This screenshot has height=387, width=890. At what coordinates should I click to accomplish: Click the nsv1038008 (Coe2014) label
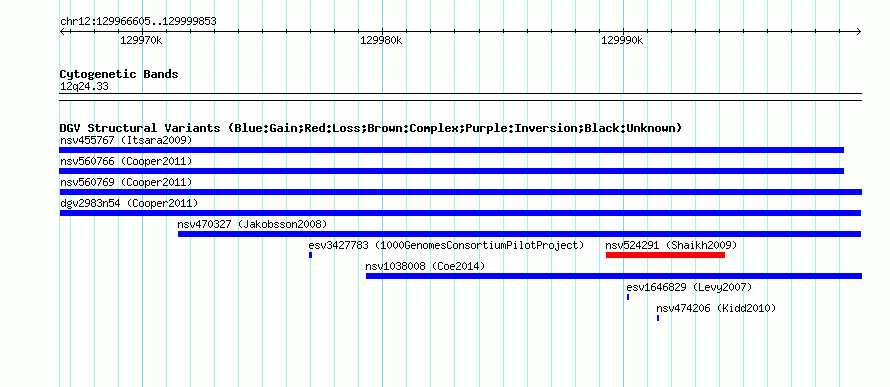pyautogui.click(x=425, y=266)
